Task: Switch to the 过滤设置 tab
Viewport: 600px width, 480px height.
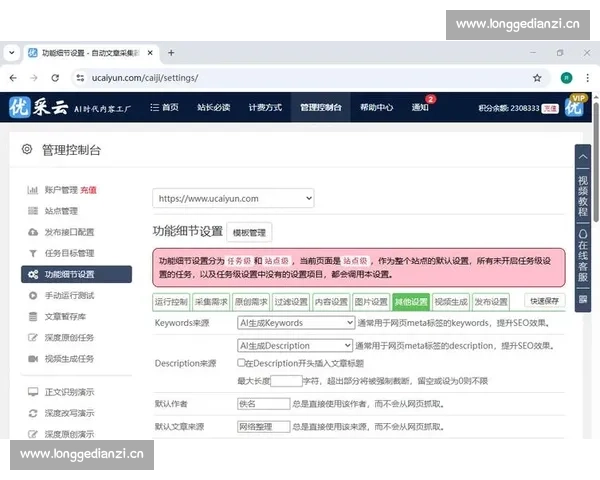Action: 291,302
